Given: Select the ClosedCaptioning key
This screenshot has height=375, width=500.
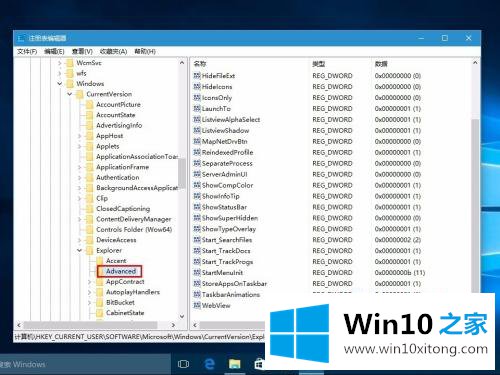Looking at the screenshot, I should [x=123, y=209].
